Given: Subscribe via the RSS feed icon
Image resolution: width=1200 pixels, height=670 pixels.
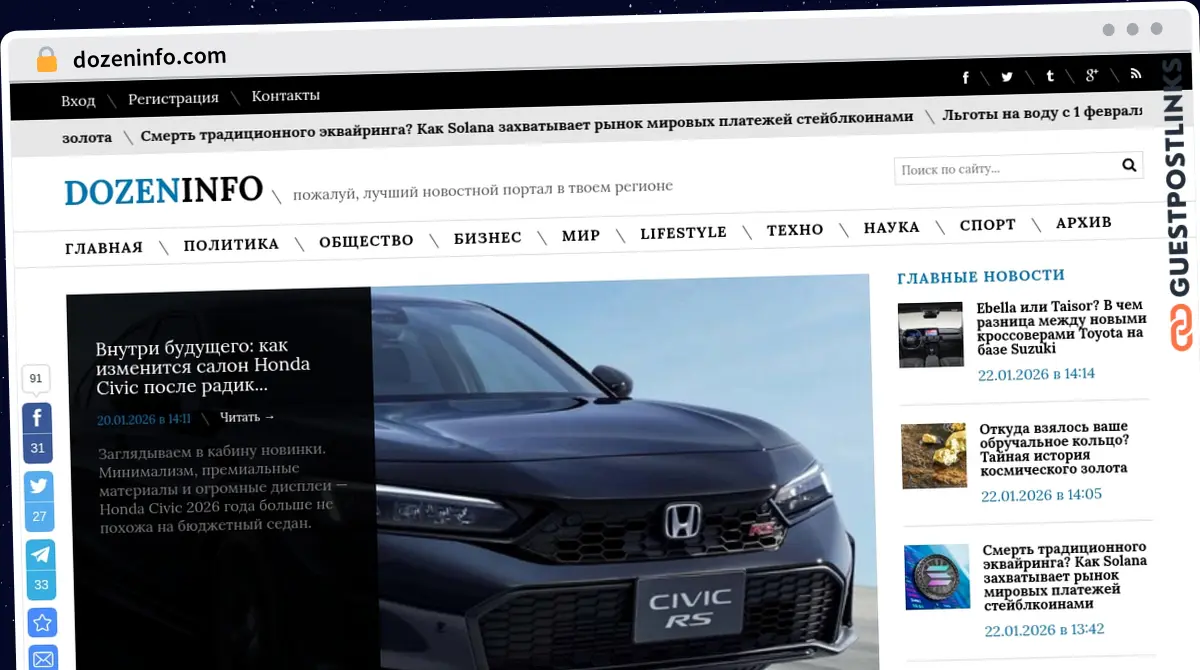Looking at the screenshot, I should 1135,75.
